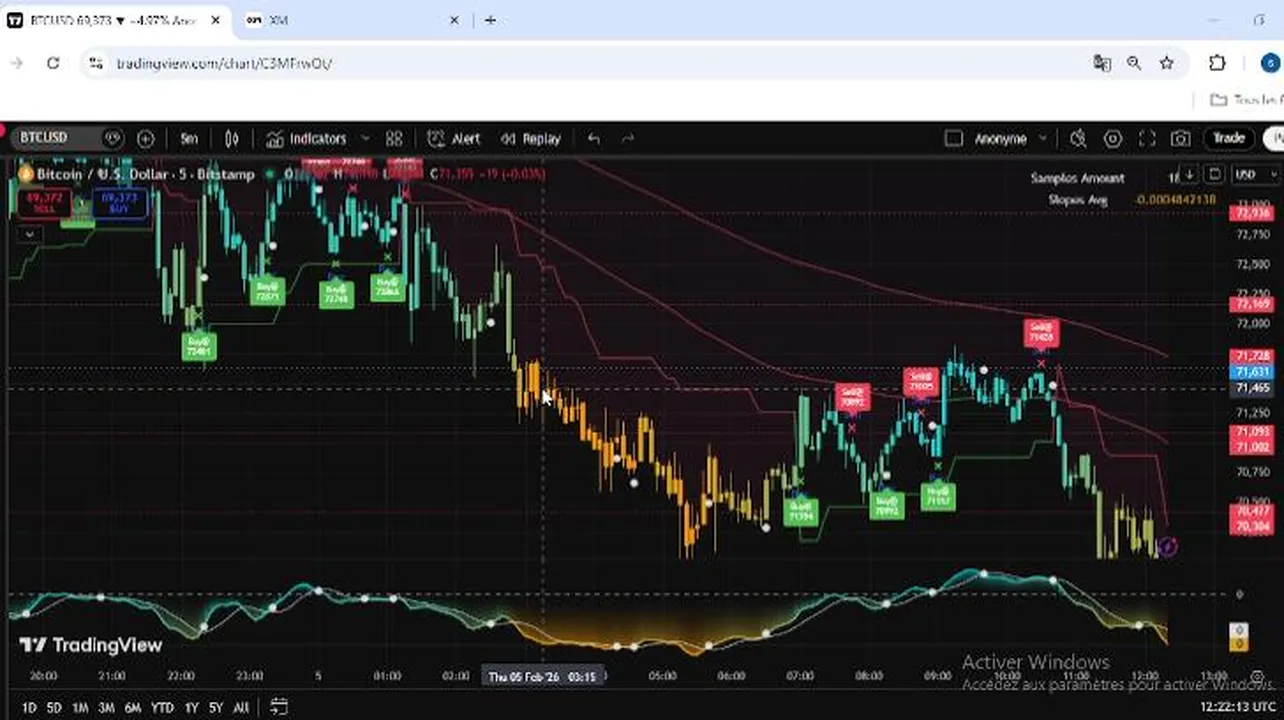Open the go to date calendar icon

279,707
